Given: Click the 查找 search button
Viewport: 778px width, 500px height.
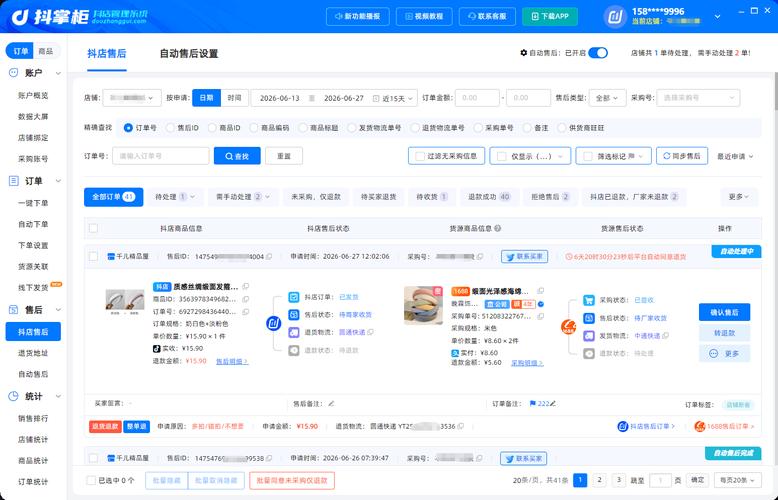Looking at the screenshot, I should (x=237, y=156).
